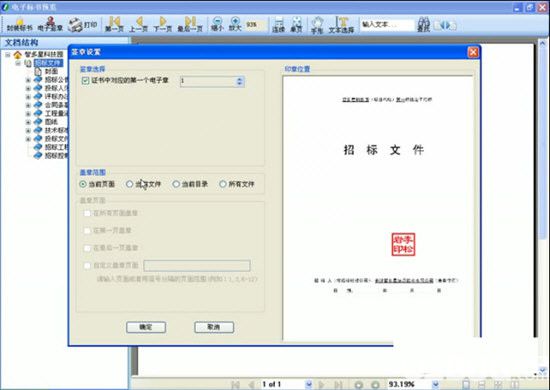Click the 放大 zoom in icon
The width and height of the screenshot is (550, 390).
[x=235, y=24]
